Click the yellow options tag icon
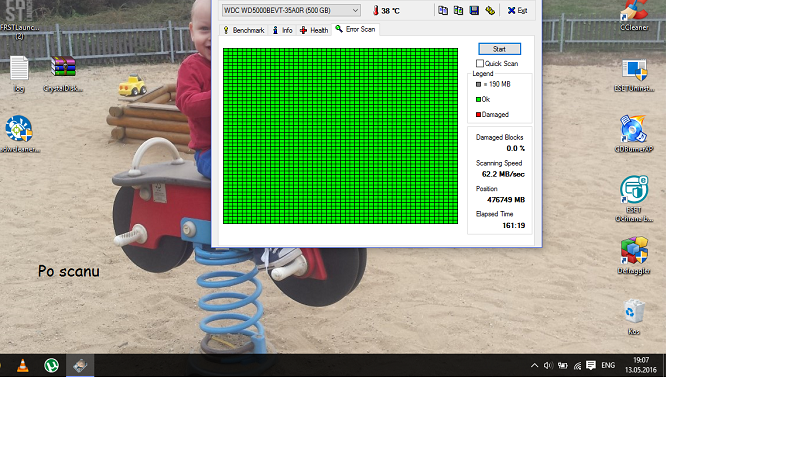800x449 pixels. point(490,10)
